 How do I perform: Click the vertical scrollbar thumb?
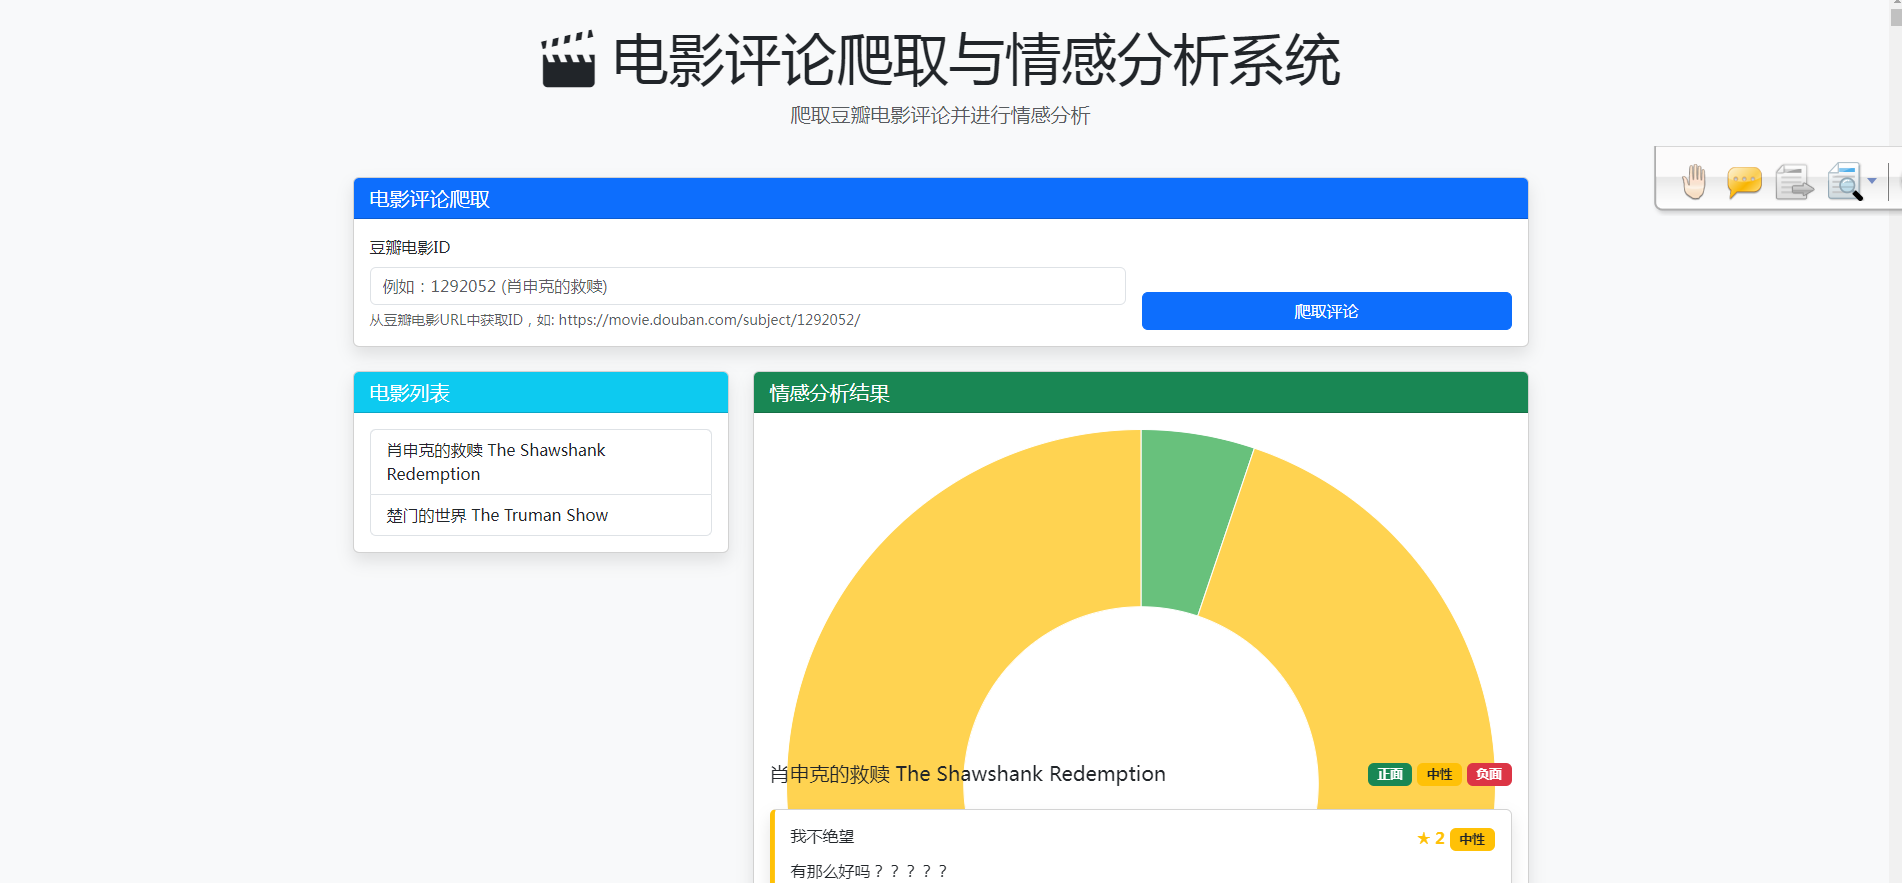[1895, 18]
